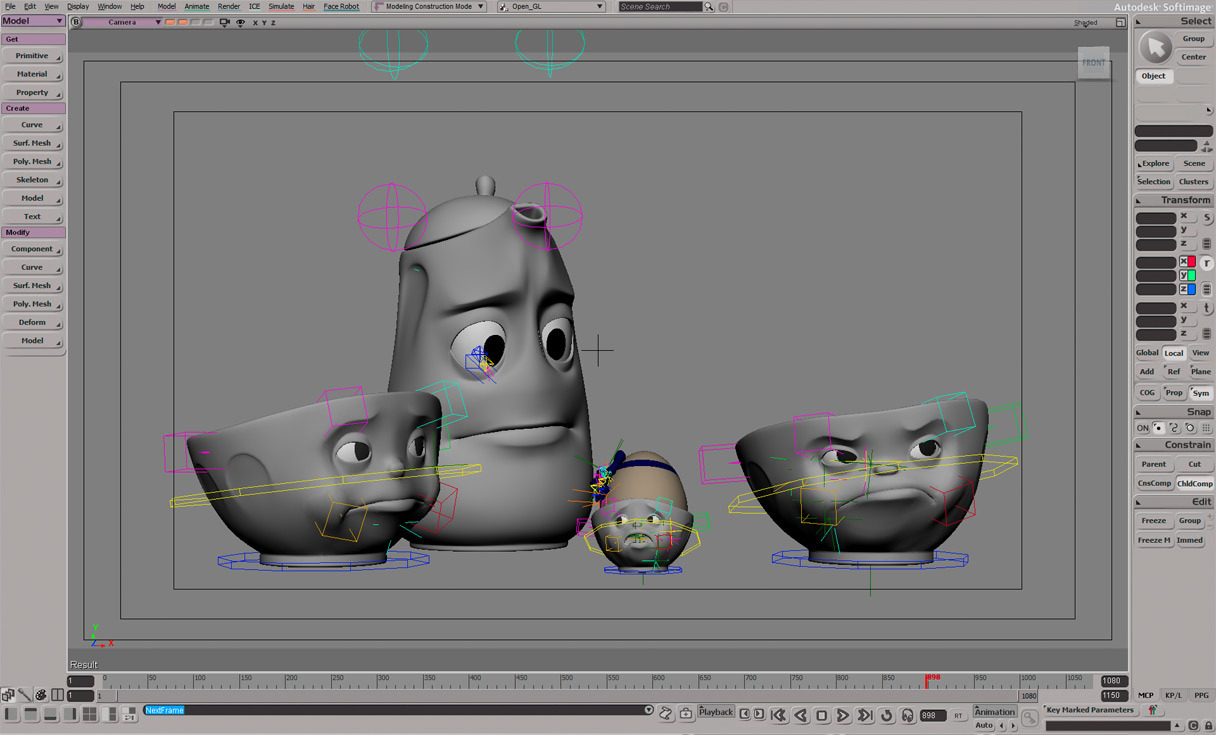
Task: Open the Modeling Construction Mode dropdown
Action: coord(428,7)
